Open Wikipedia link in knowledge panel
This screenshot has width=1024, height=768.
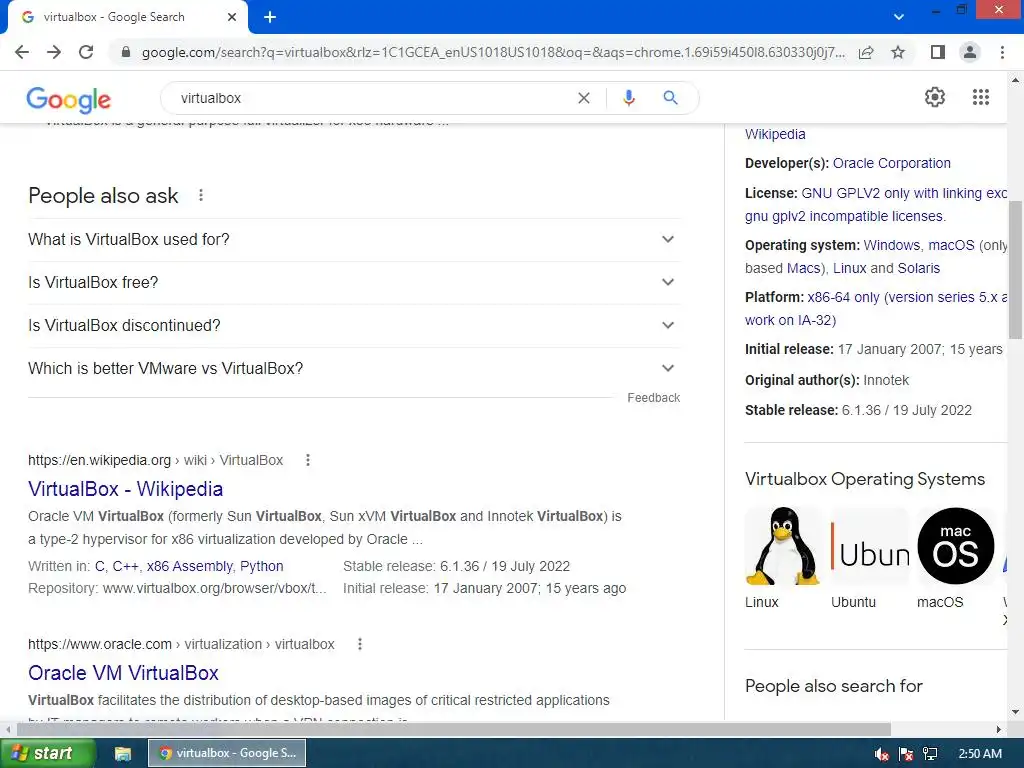pos(775,135)
